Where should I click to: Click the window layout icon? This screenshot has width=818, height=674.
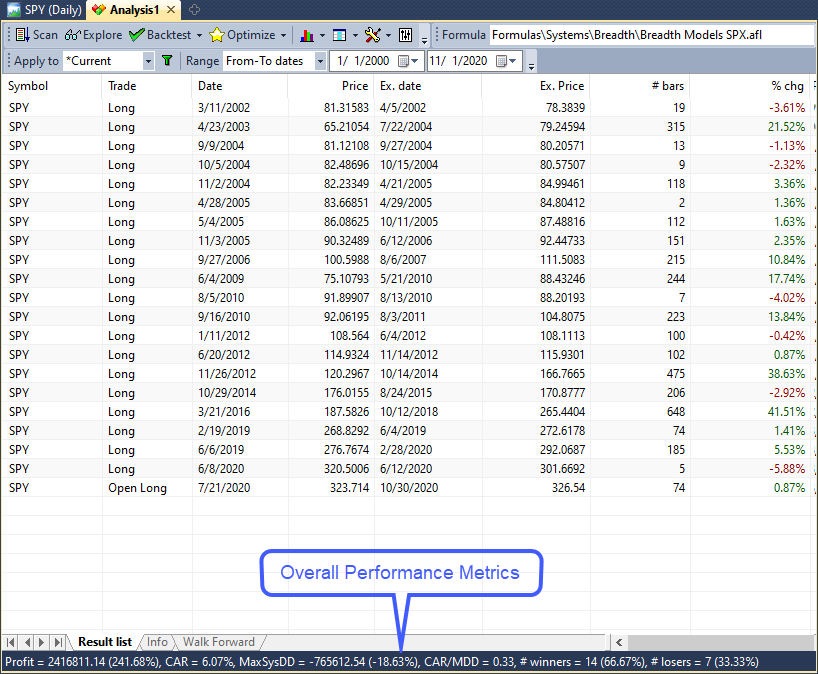[340, 35]
